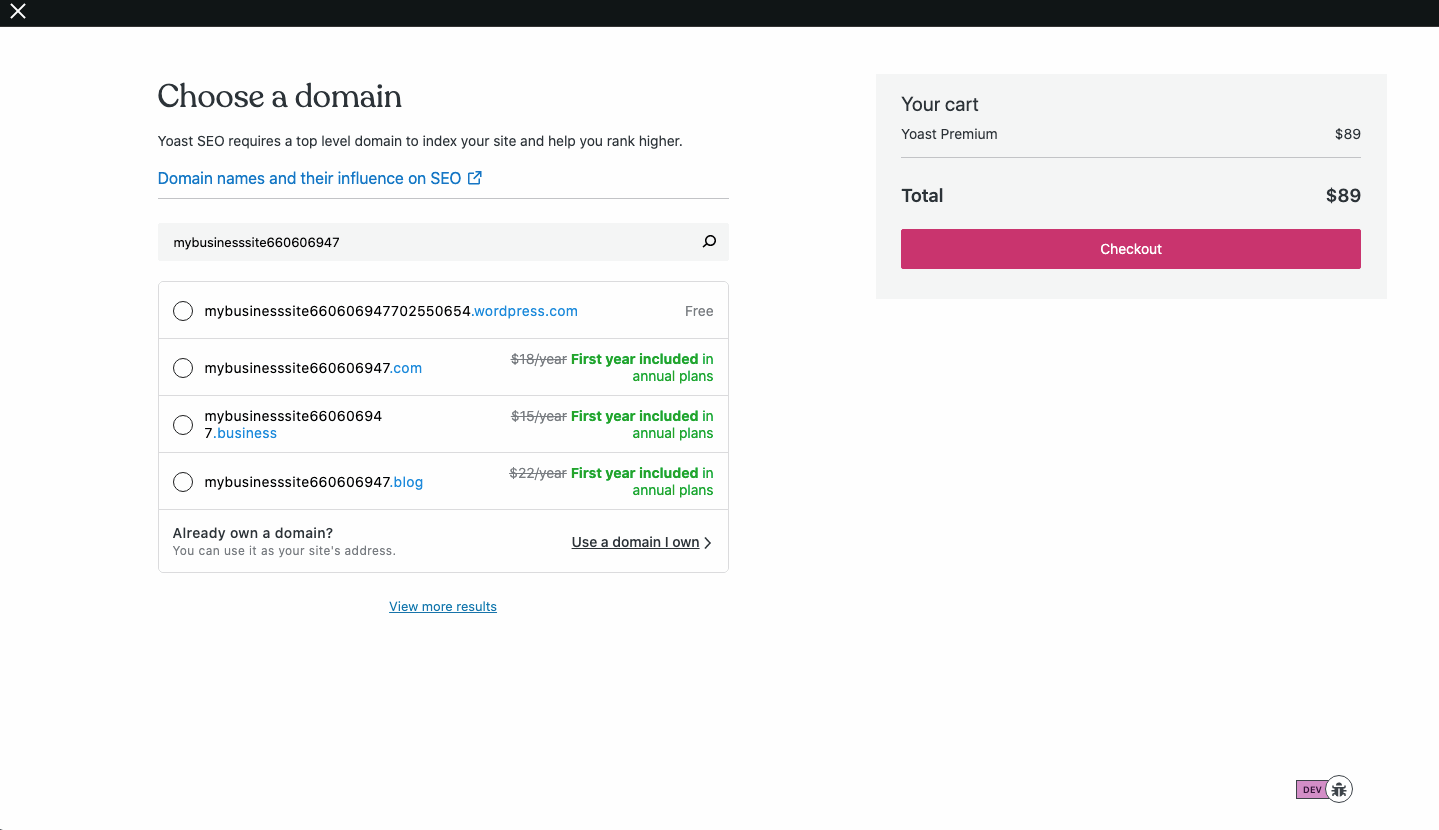The width and height of the screenshot is (1439, 830).
Task: Open the bug report debug icon
Action: 1339,789
